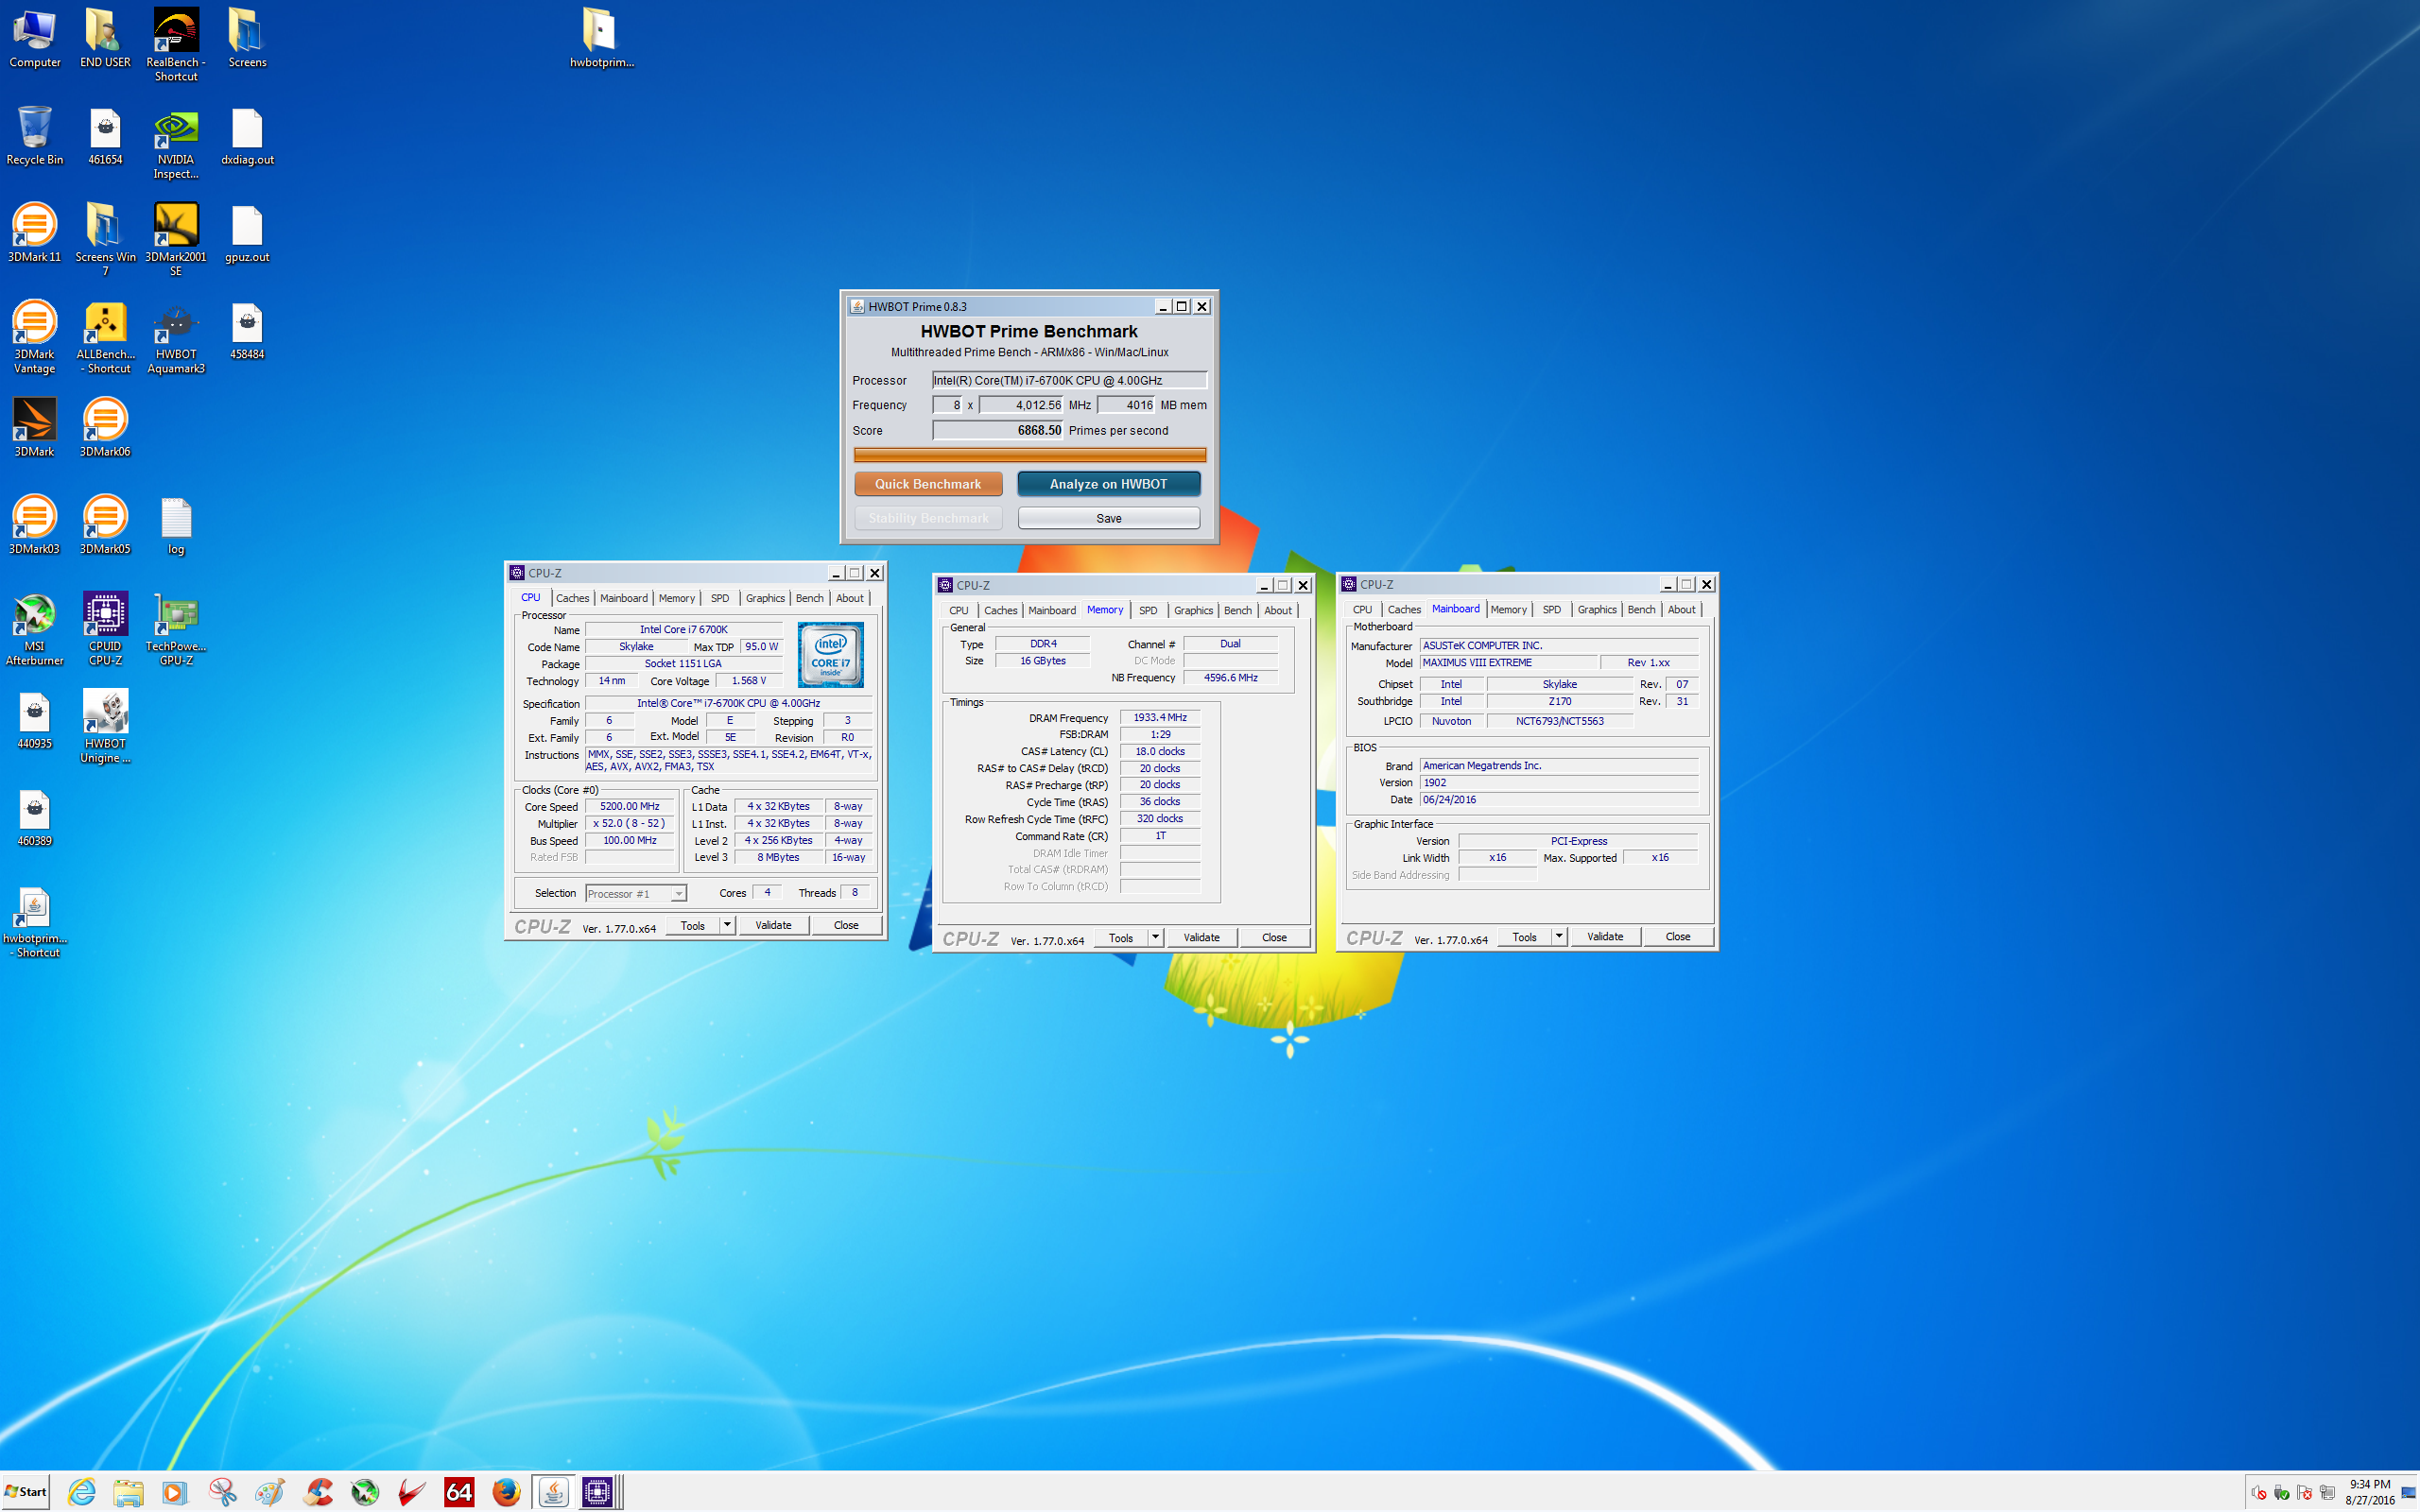The width and height of the screenshot is (2420, 1512).
Task: Open the dxdiag.out file icon
Action: (x=247, y=135)
